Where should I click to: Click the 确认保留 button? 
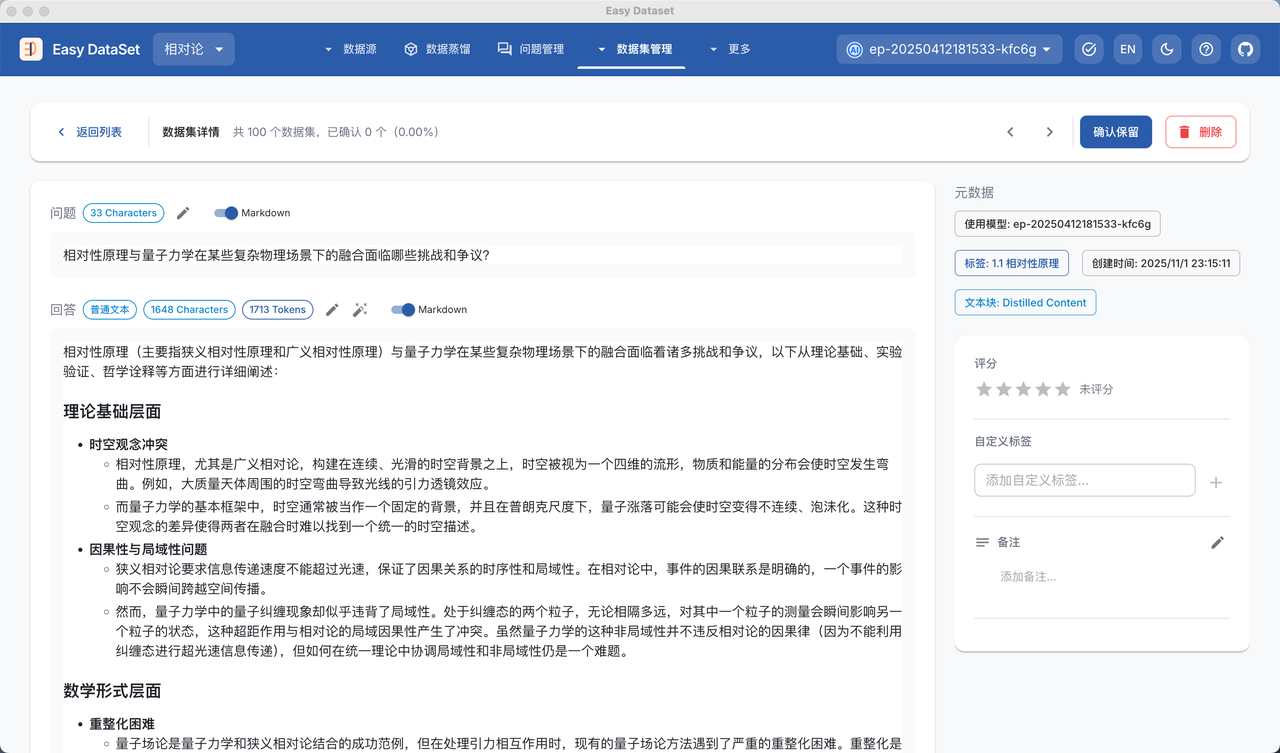pyautogui.click(x=1115, y=132)
